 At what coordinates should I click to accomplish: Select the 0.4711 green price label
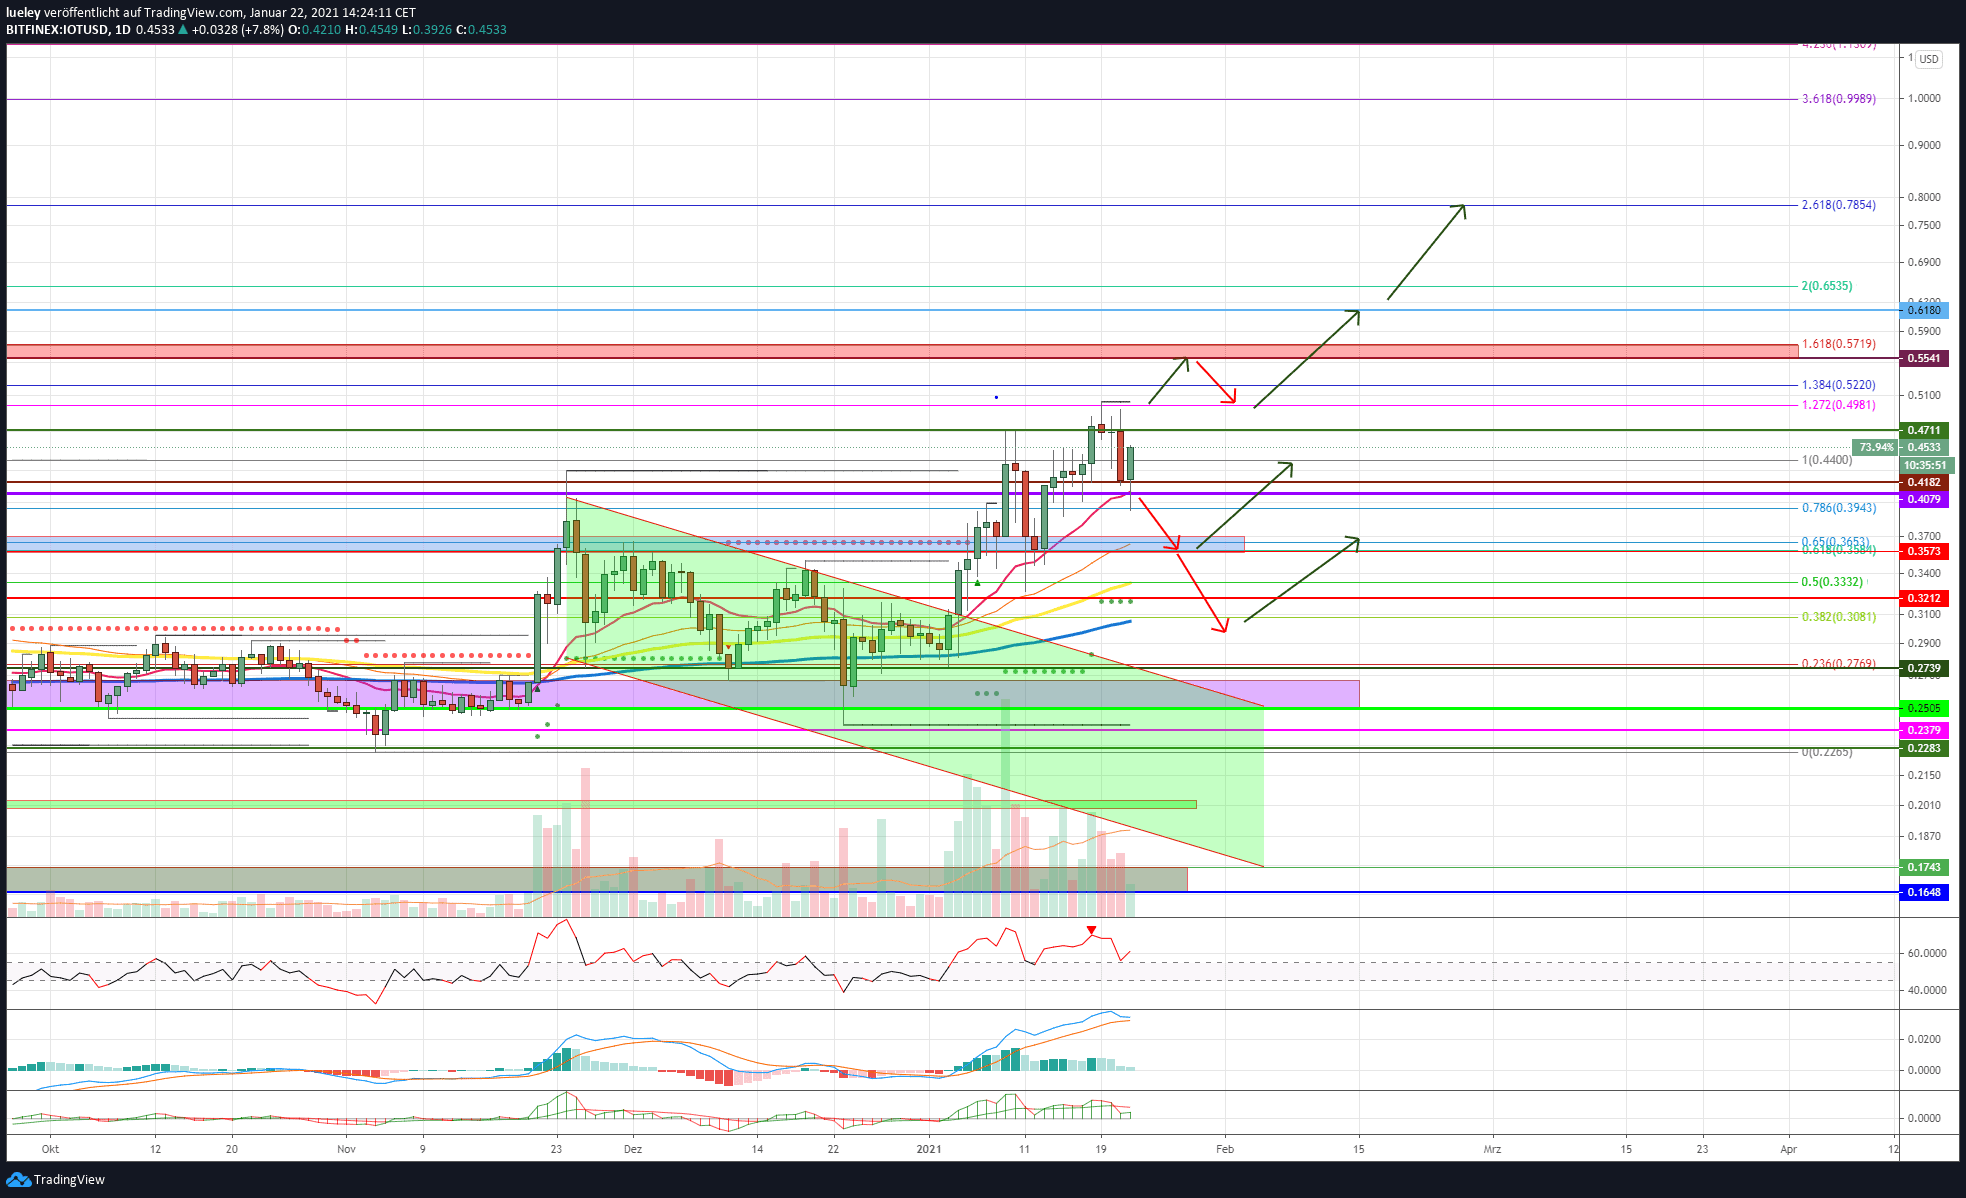[1924, 431]
